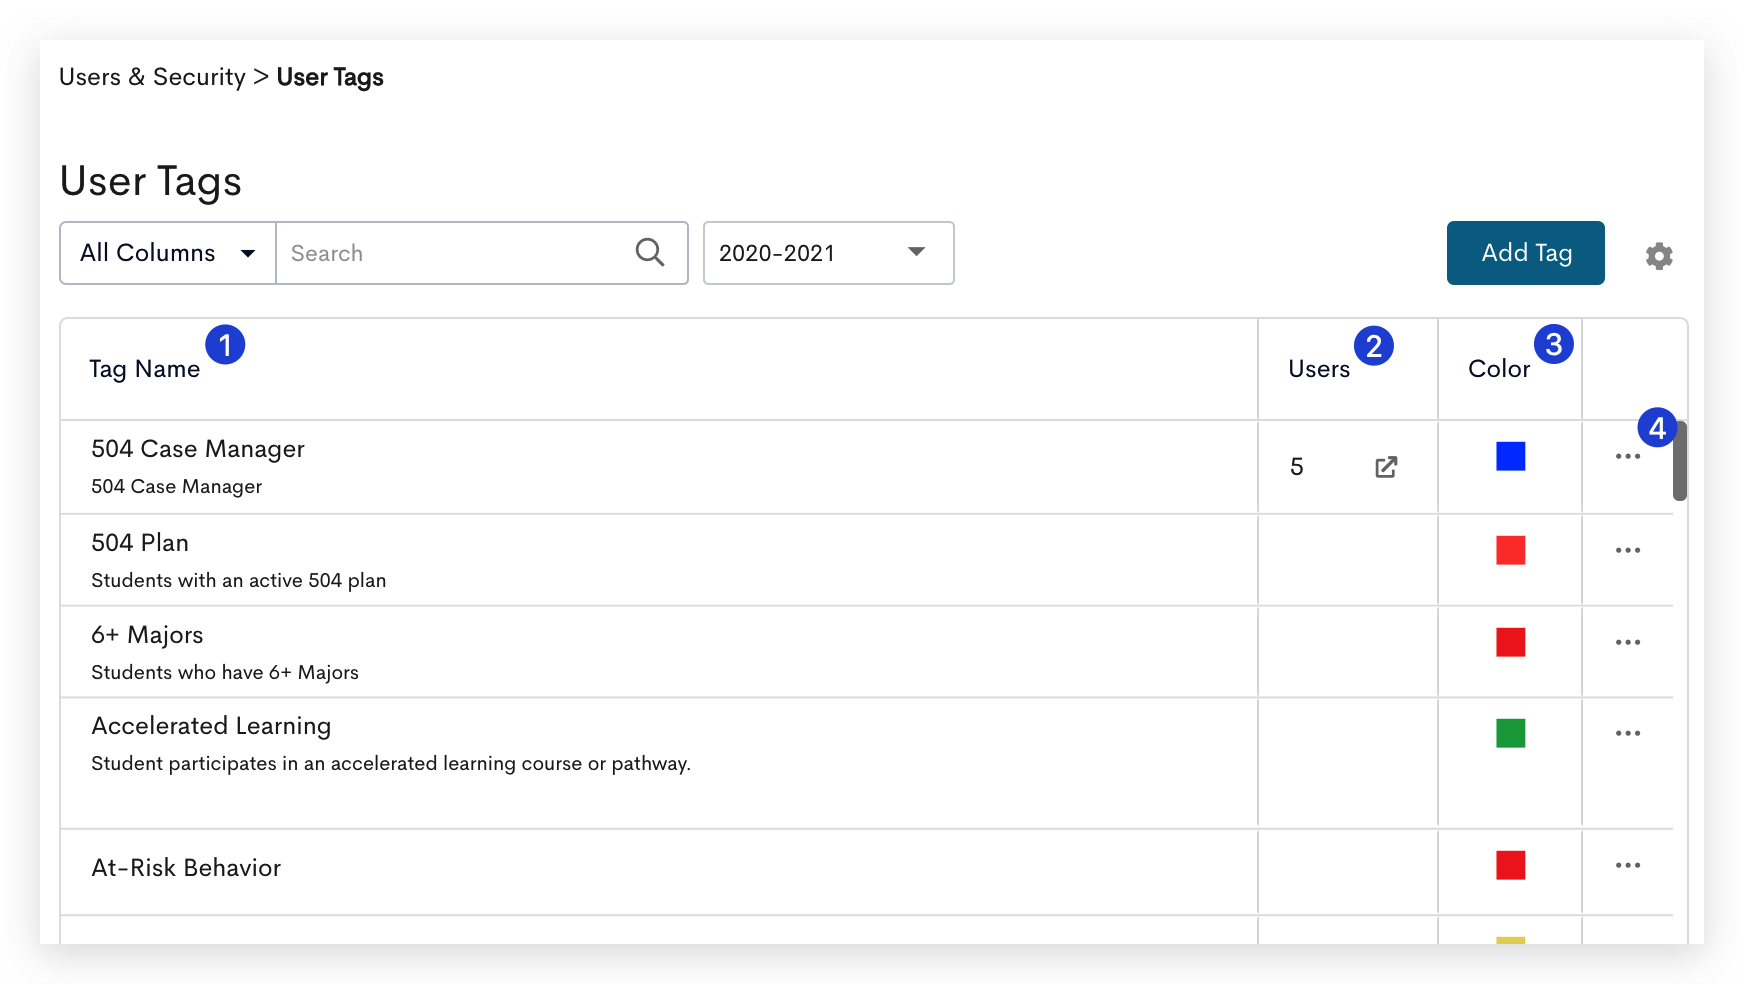Click User Tags breadcrumb
The height and width of the screenshot is (984, 1744).
click(x=330, y=77)
